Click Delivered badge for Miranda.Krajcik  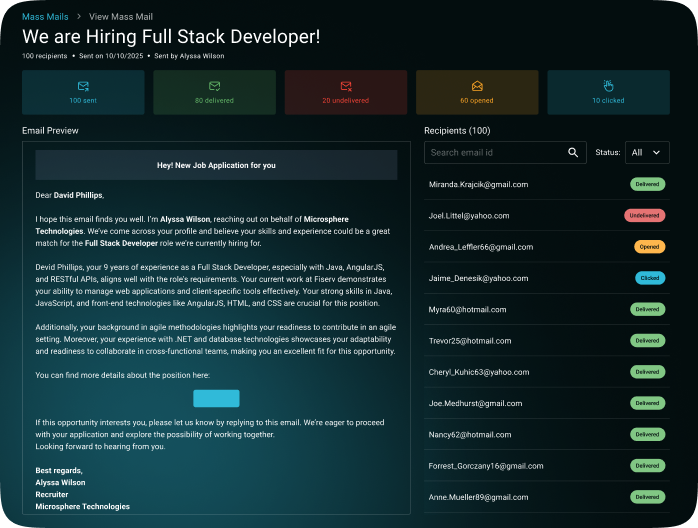[648, 184]
